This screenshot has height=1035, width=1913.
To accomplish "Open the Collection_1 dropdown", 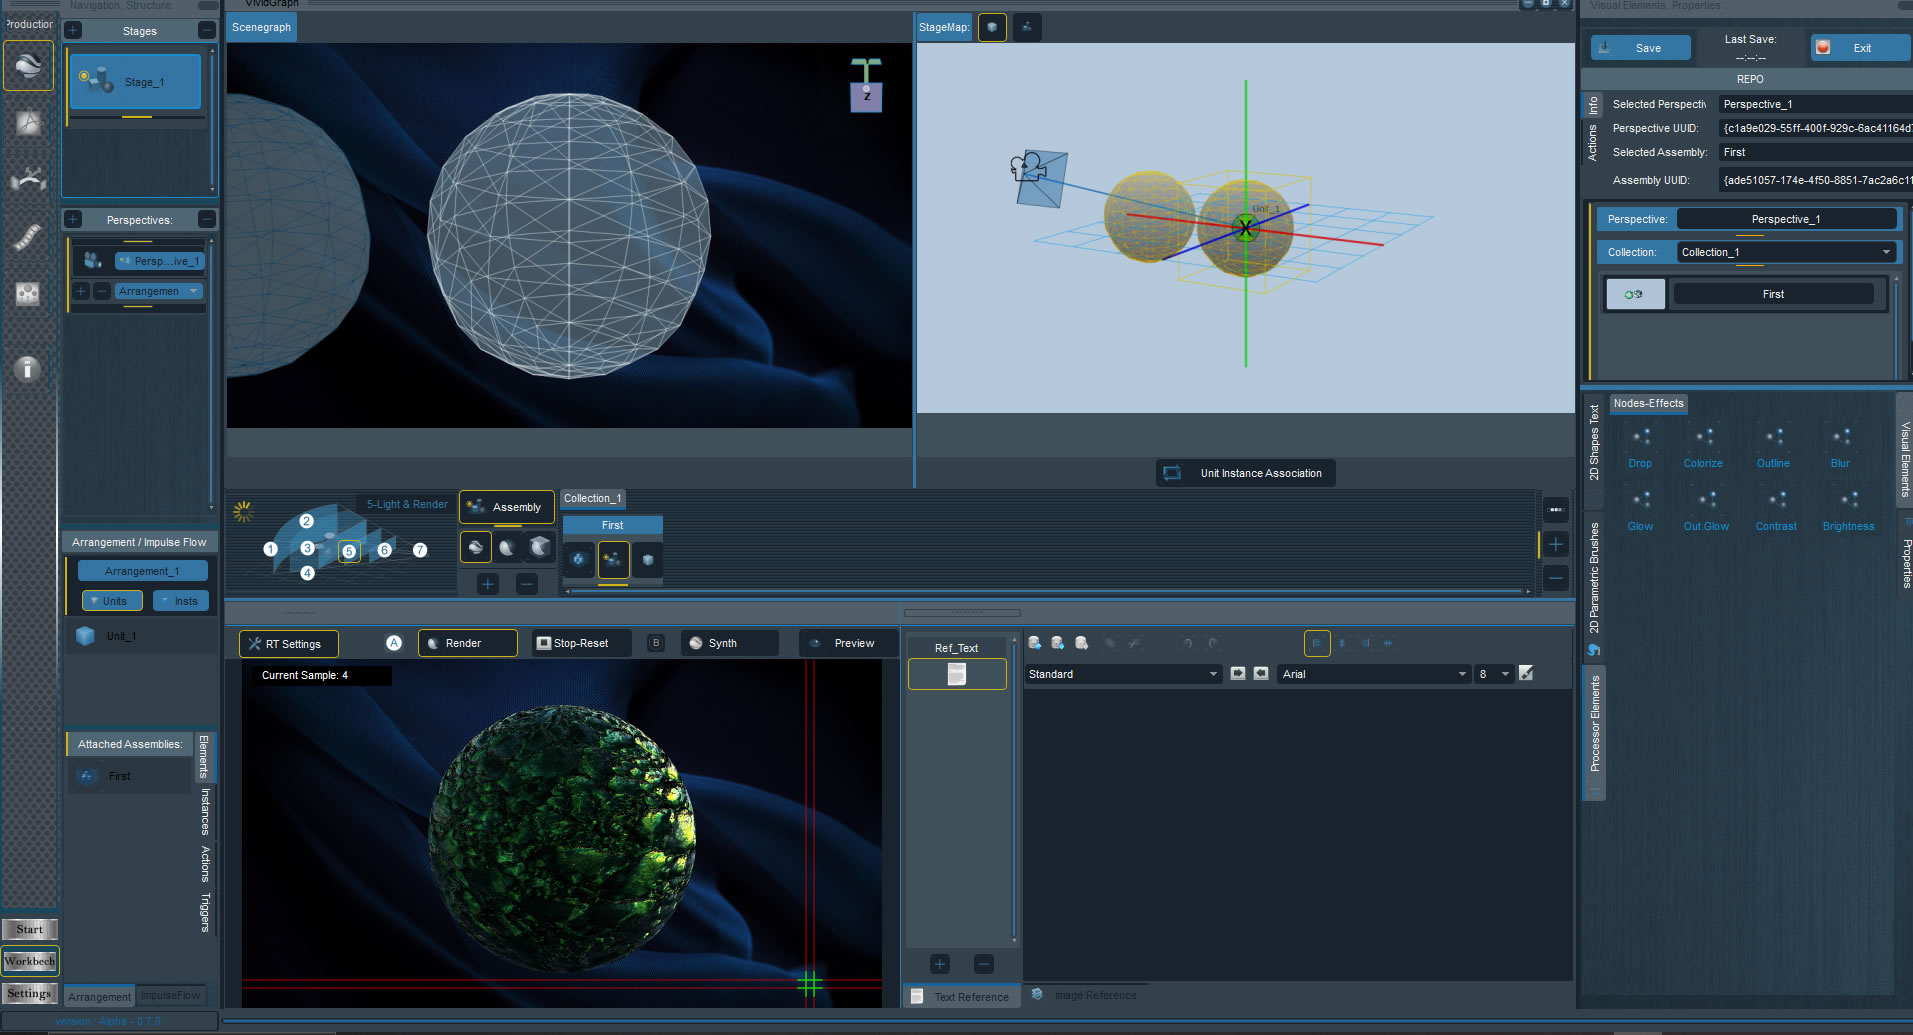I will point(1786,252).
